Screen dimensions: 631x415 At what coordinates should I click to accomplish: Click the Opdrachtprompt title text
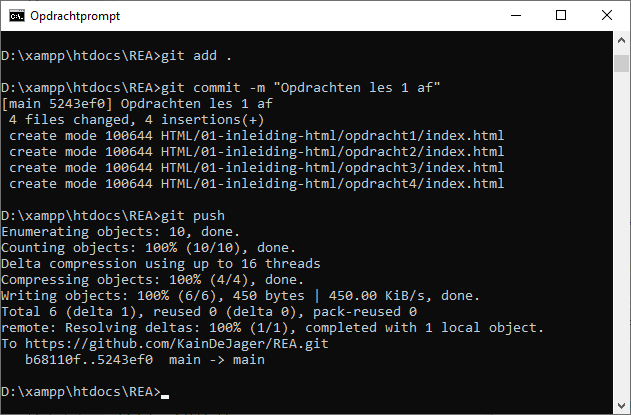[x=75, y=16]
